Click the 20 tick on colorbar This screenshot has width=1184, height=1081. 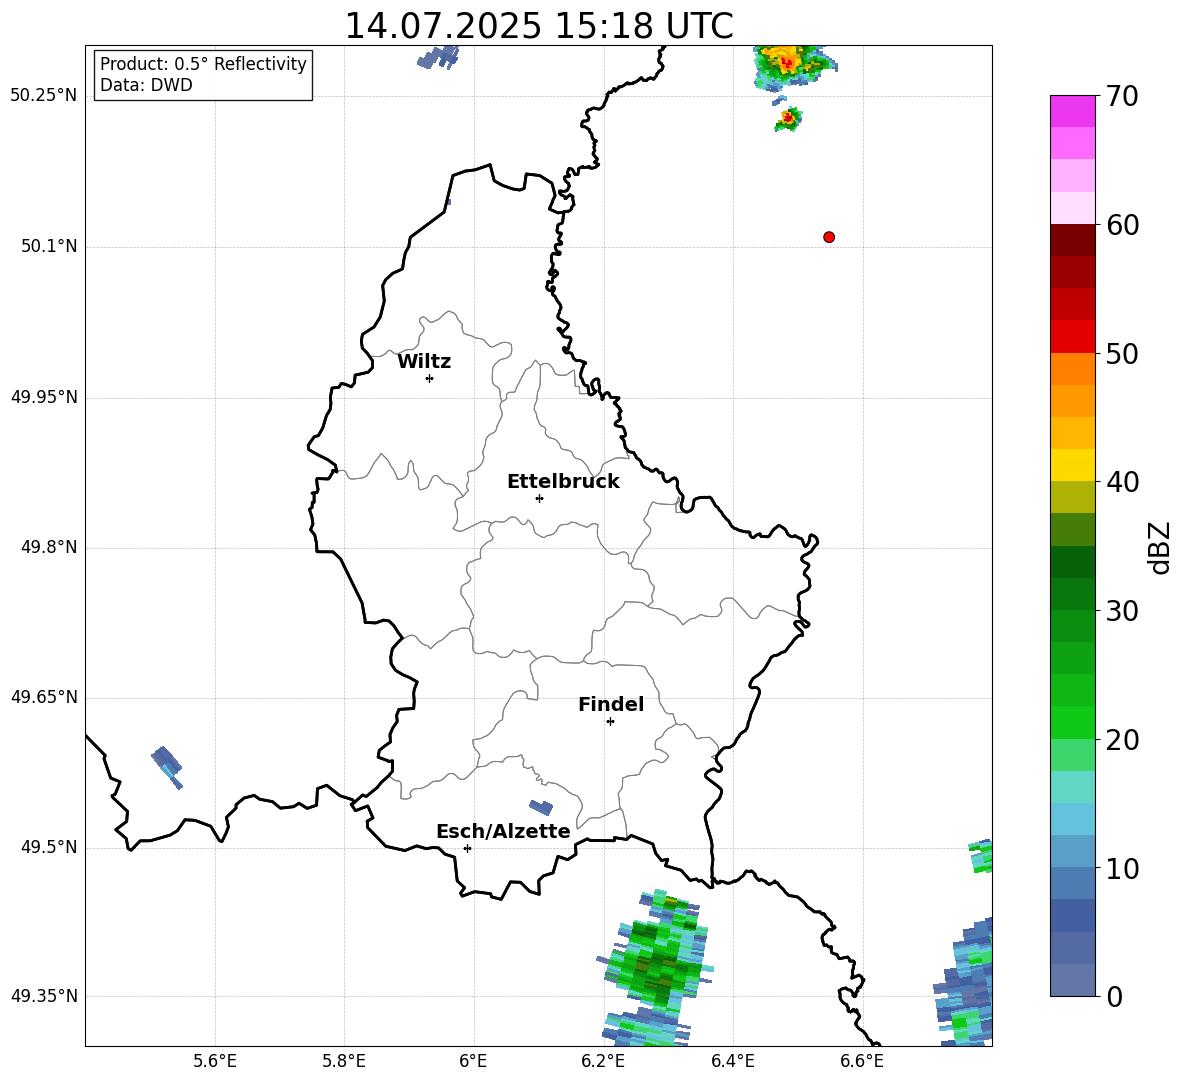click(1122, 740)
